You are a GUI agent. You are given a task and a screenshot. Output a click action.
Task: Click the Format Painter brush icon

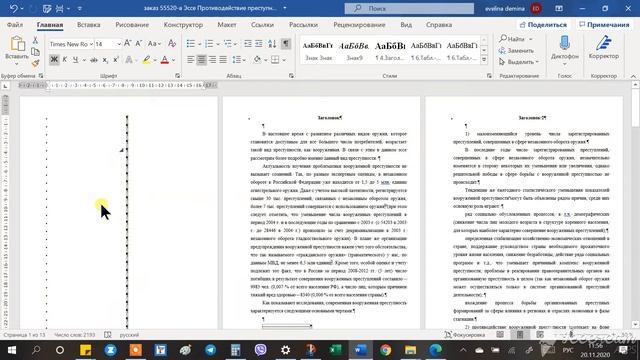(36, 63)
